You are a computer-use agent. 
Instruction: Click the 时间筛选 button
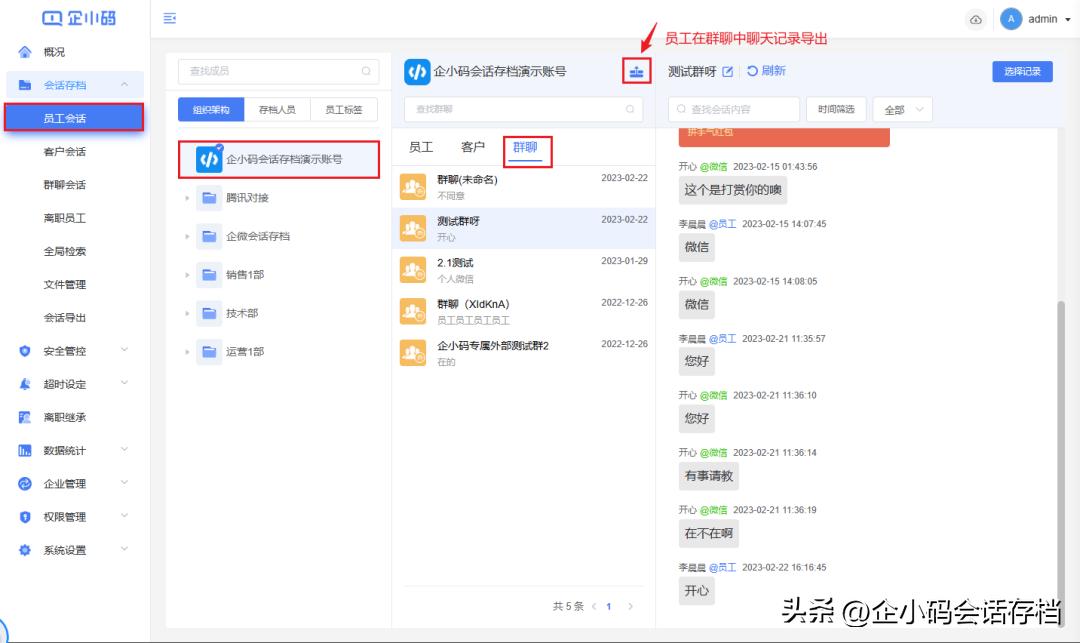(x=835, y=109)
